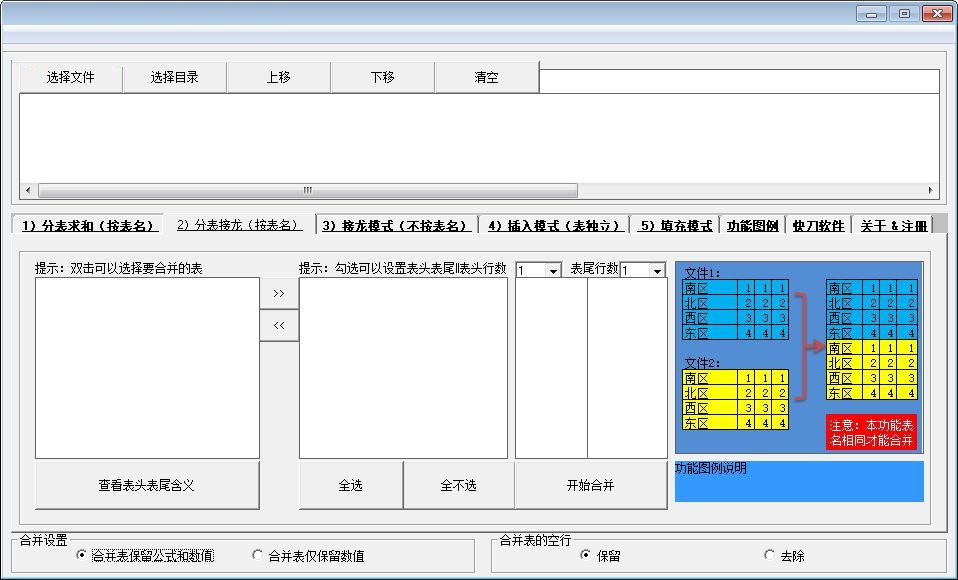Viewport: 958px width, 580px height.
Task: Open the 表尾行数 dropdown
Action: tap(657, 270)
